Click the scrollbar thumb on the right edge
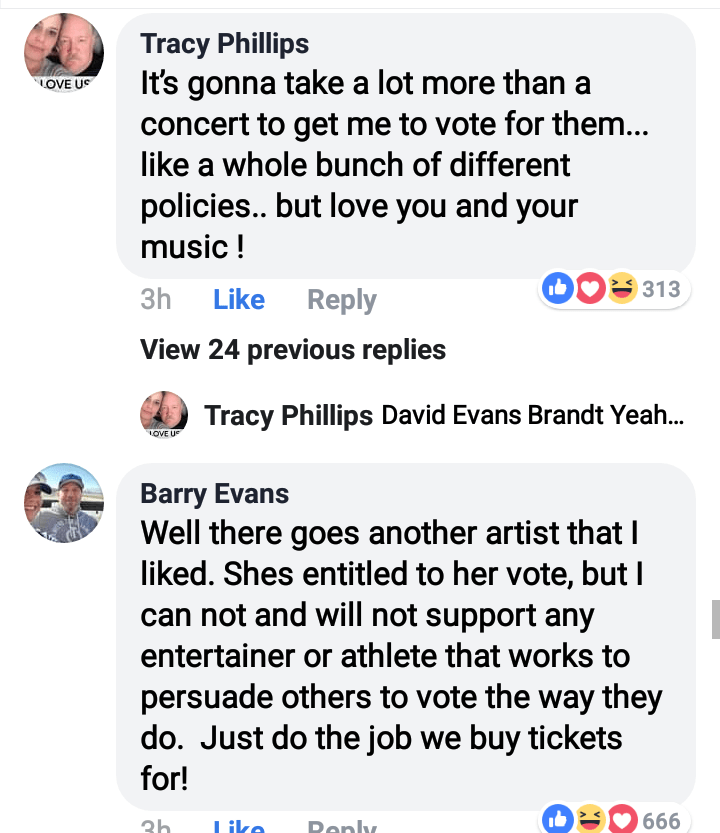The image size is (720, 833). 715,619
